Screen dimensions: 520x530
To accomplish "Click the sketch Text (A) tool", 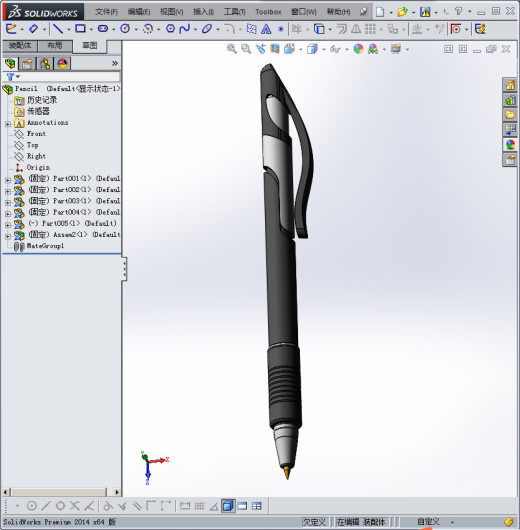I will [x=266, y=29].
